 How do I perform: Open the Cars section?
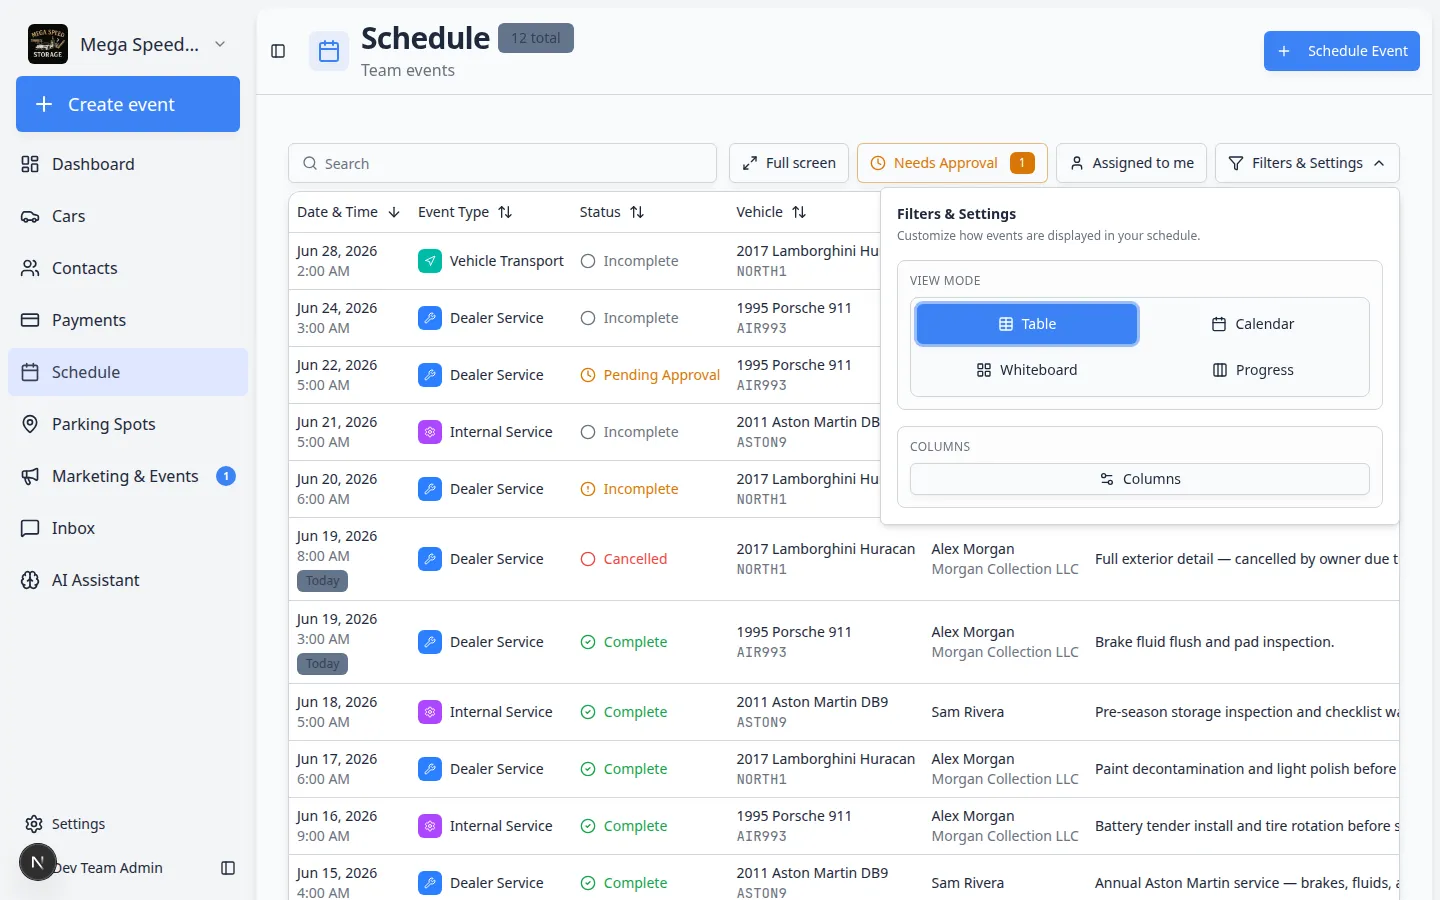coord(128,216)
